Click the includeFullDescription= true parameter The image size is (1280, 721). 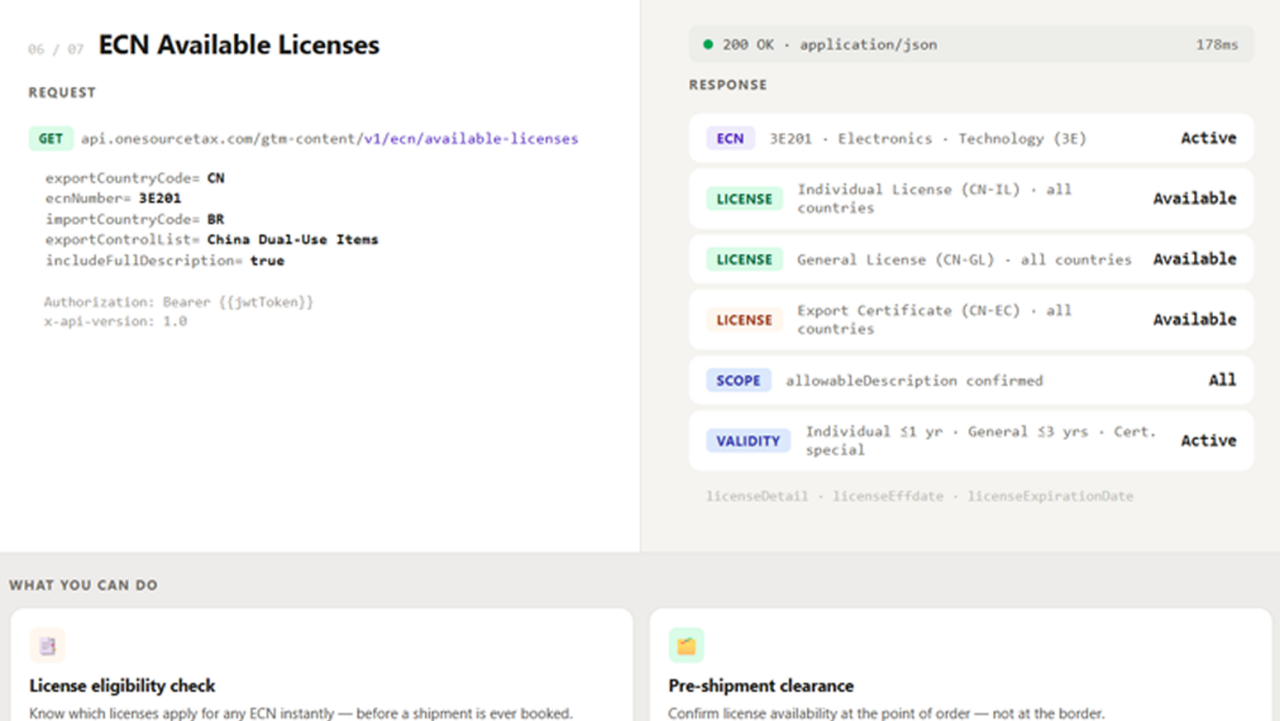click(x=165, y=260)
